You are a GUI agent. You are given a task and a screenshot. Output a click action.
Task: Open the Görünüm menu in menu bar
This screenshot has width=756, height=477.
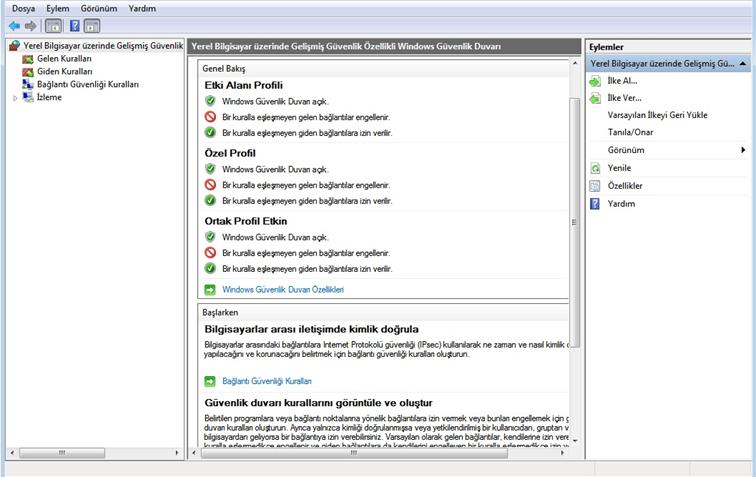click(99, 8)
